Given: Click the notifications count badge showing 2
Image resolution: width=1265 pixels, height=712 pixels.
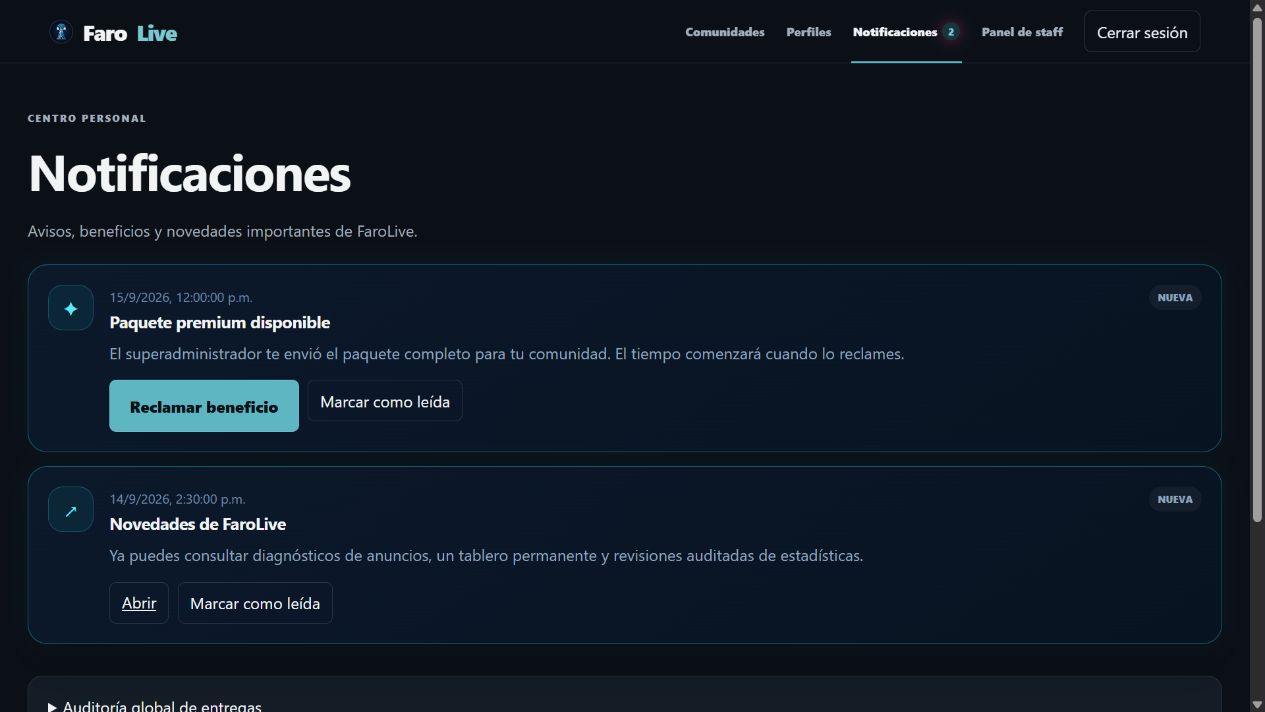Looking at the screenshot, I should pos(951,32).
